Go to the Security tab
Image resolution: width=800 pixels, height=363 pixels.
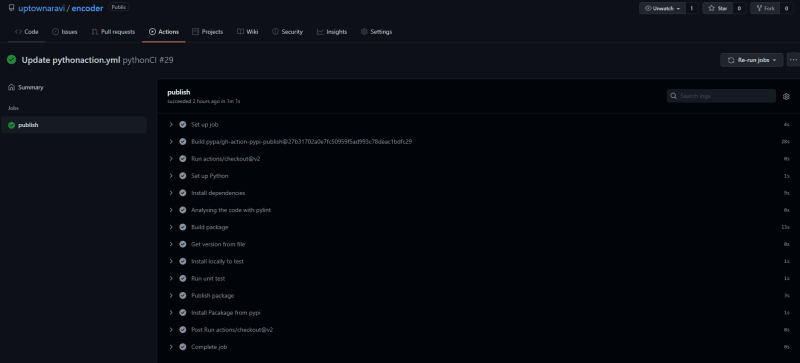(x=287, y=32)
